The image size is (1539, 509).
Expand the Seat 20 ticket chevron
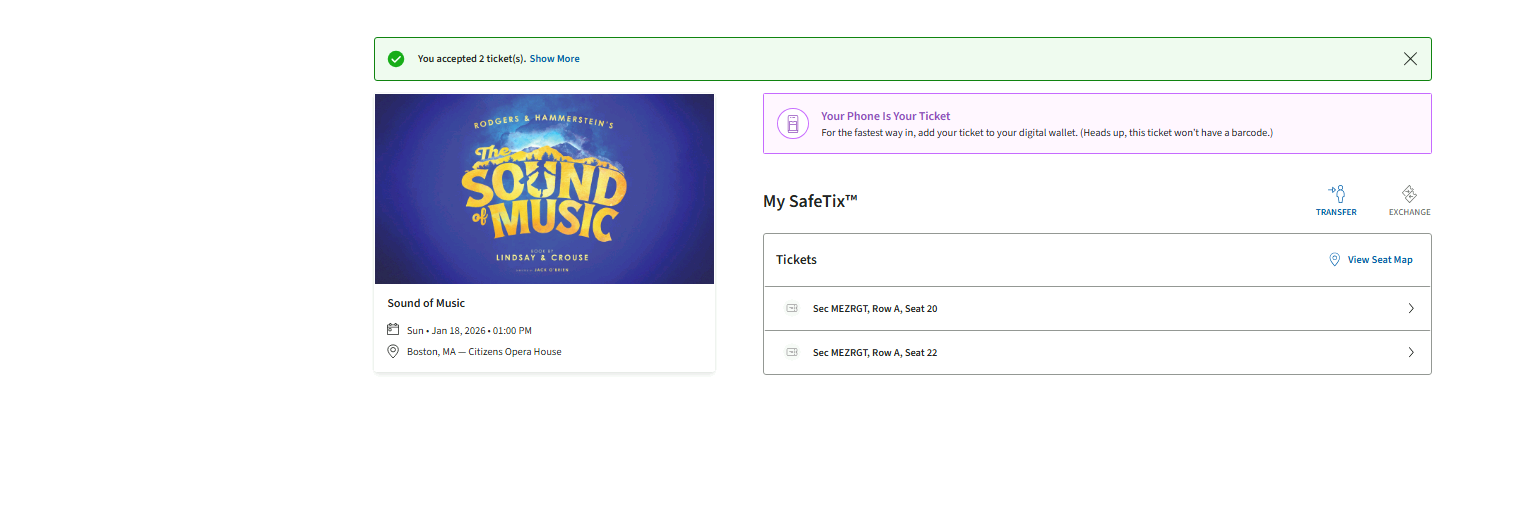click(x=1411, y=309)
